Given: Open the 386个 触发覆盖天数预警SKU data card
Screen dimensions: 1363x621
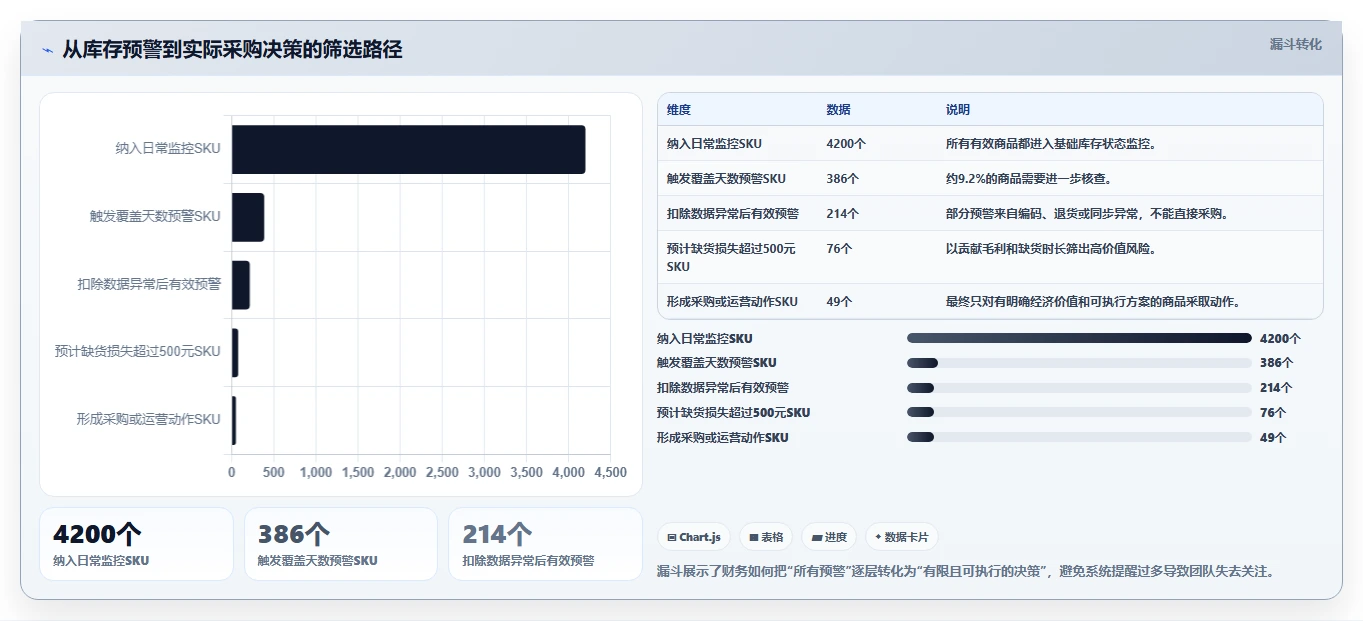Looking at the screenshot, I should 341,544.
